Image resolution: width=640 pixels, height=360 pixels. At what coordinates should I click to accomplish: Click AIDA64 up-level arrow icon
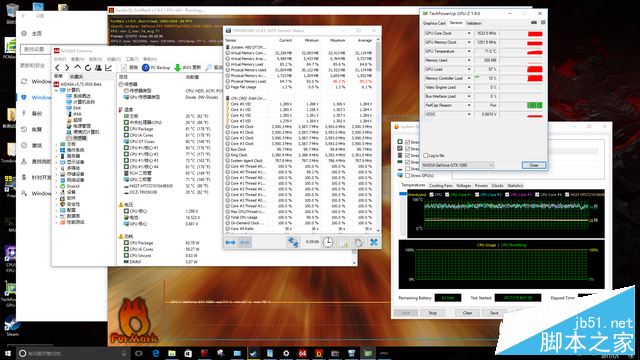click(x=78, y=67)
